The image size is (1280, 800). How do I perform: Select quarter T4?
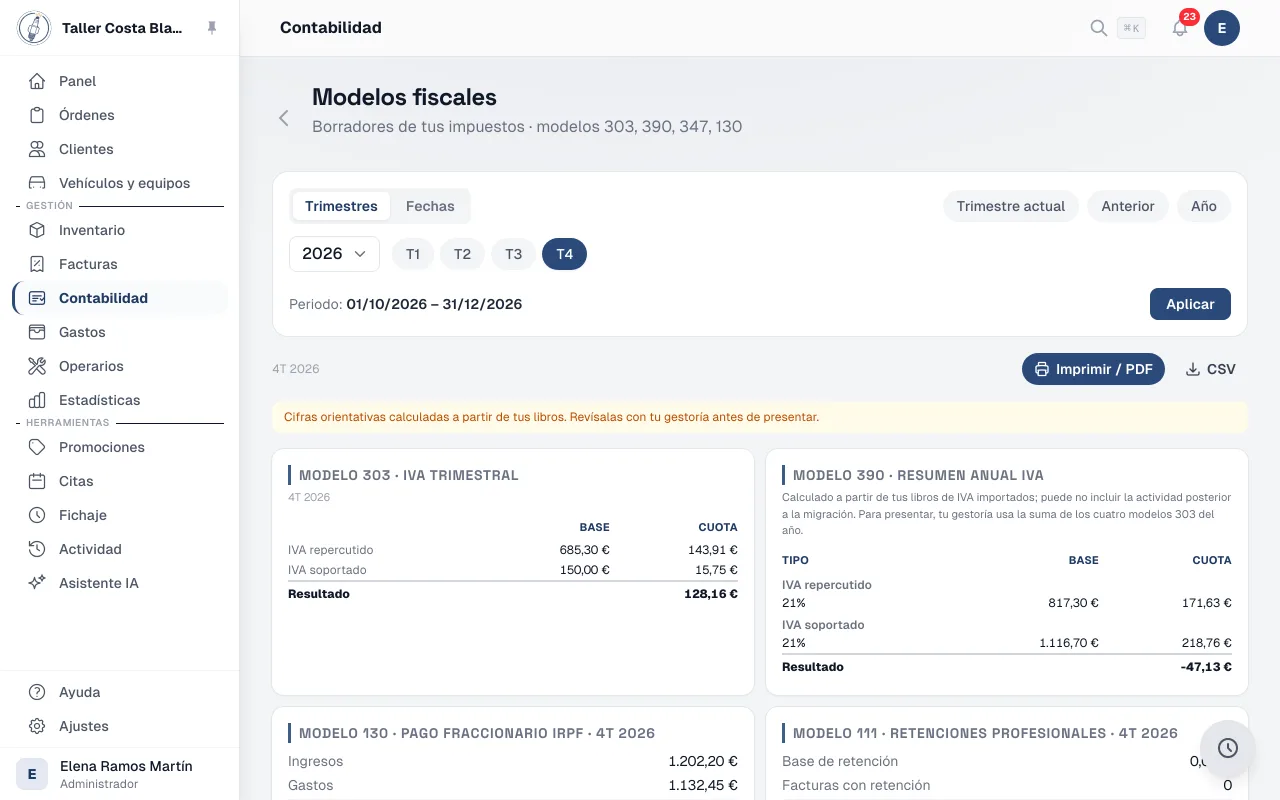pyautogui.click(x=565, y=254)
